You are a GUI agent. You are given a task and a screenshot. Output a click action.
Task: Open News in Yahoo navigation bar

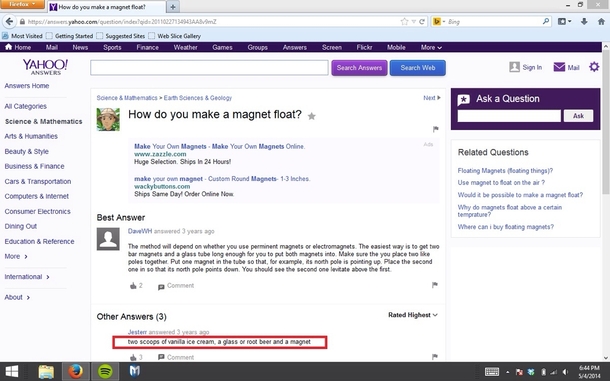click(80, 47)
